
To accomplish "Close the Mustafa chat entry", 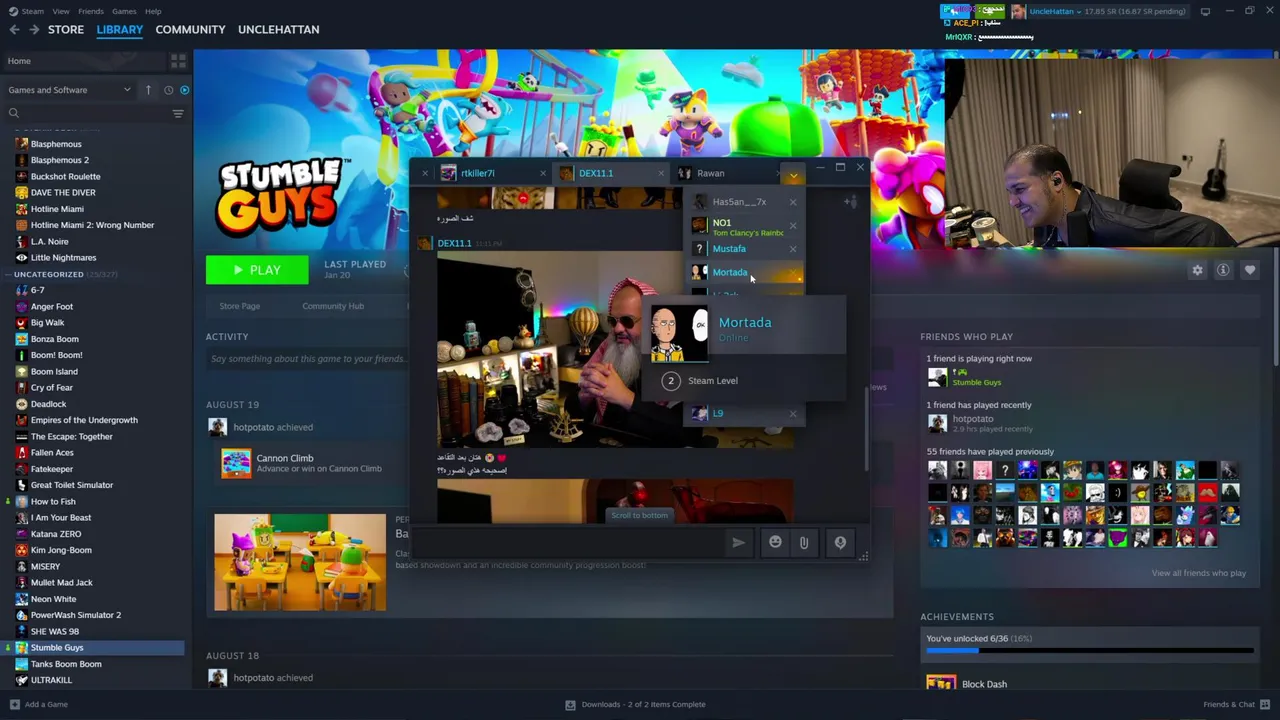I will coord(793,249).
